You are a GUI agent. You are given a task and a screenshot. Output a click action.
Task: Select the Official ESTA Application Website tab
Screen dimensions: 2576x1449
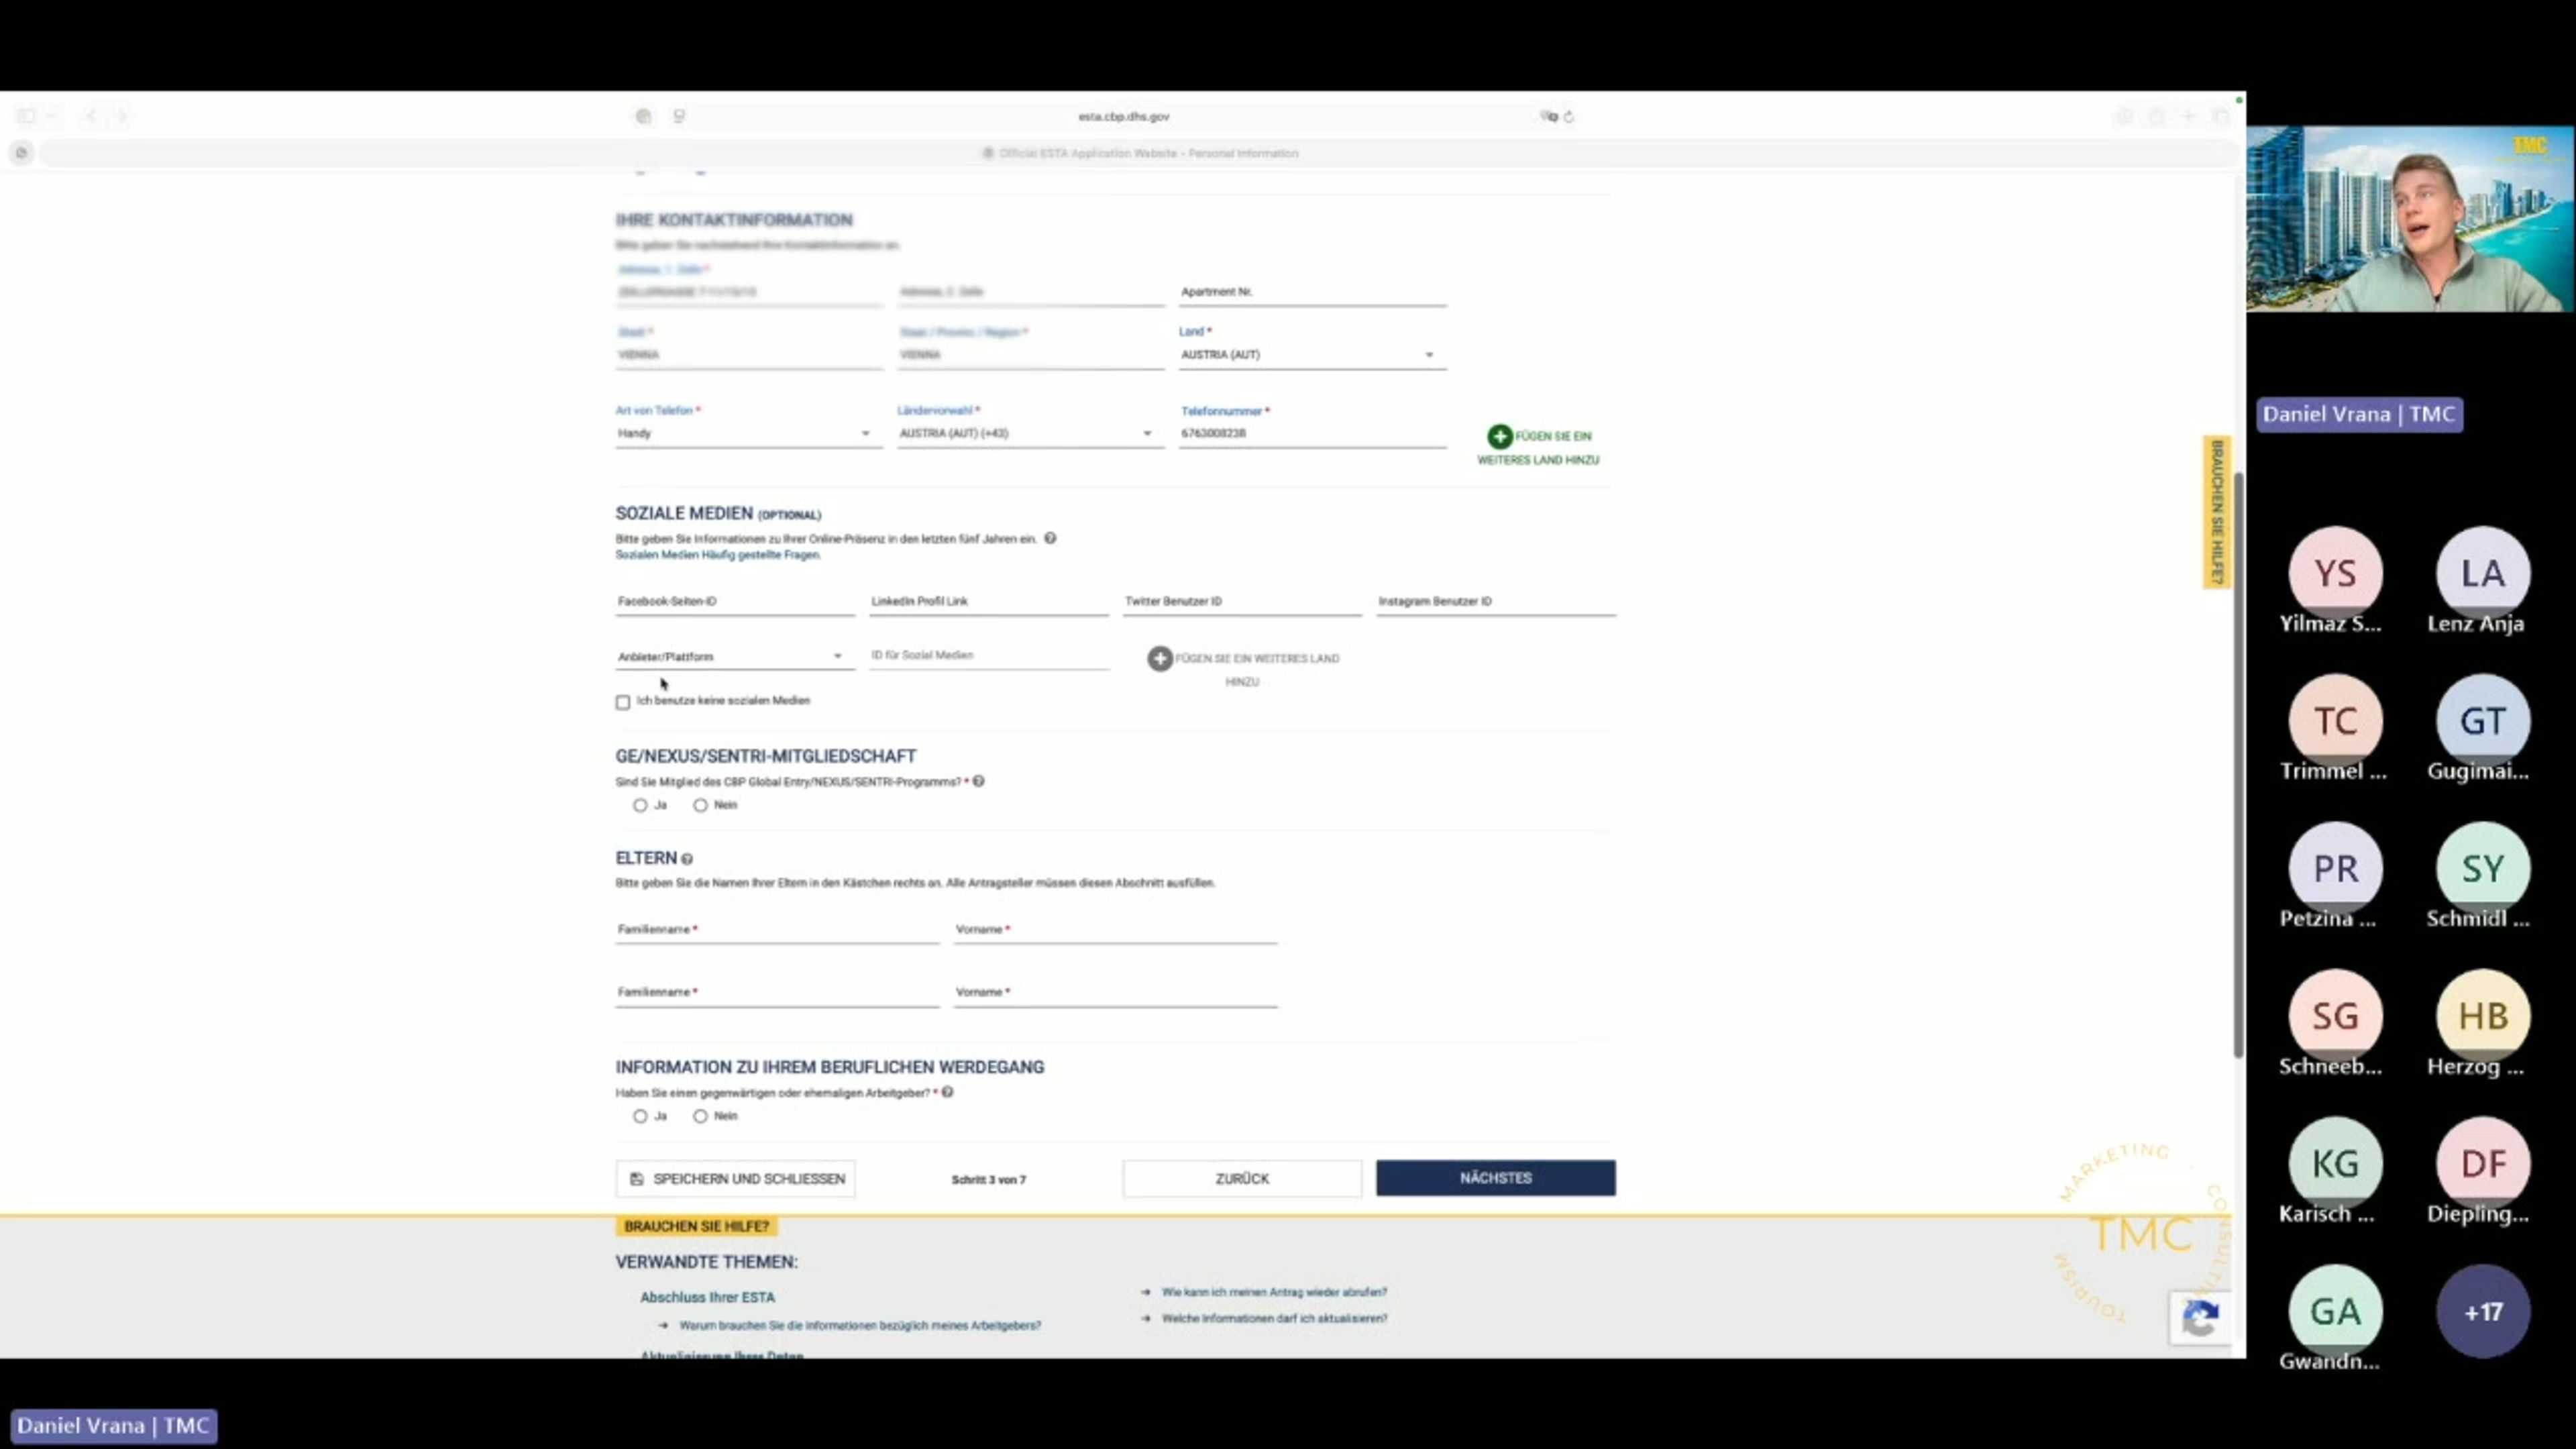(1140, 153)
